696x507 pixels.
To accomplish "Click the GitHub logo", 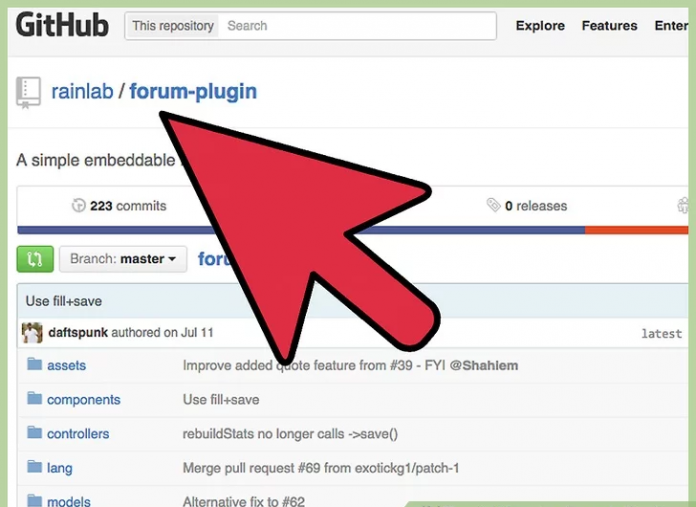I will click(62, 25).
